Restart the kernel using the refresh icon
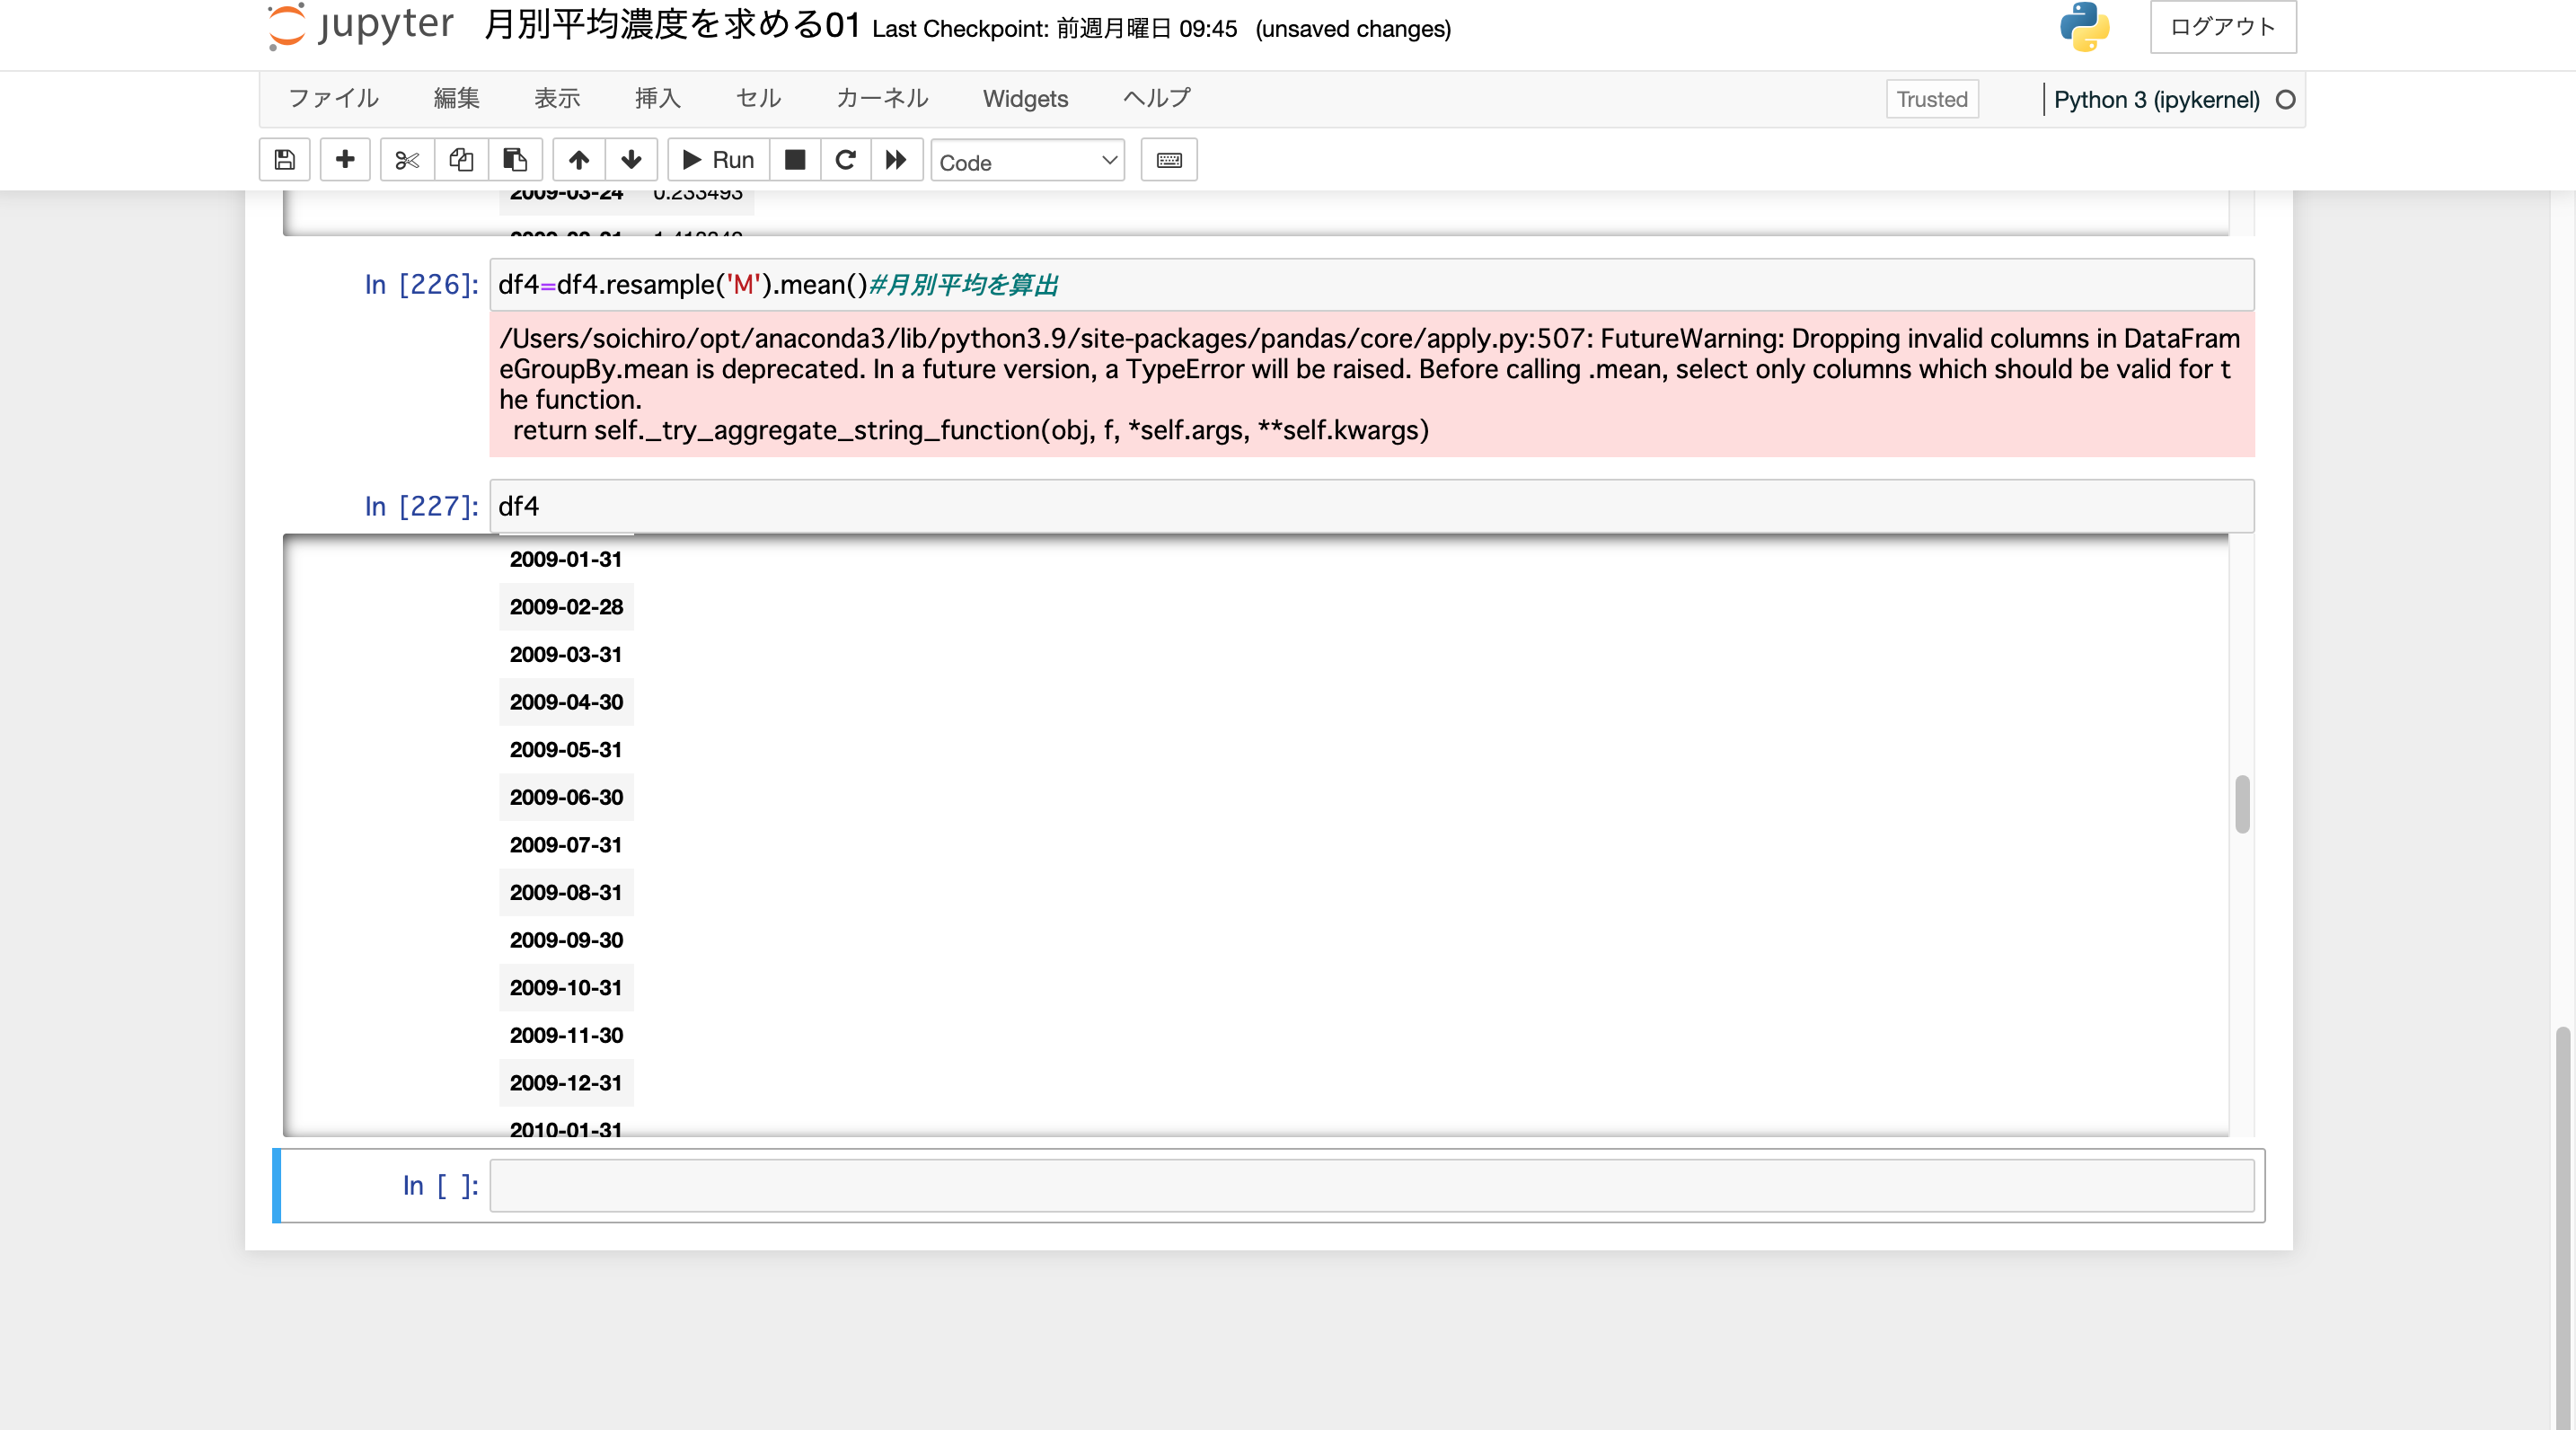The height and width of the screenshot is (1430, 2576). (845, 160)
